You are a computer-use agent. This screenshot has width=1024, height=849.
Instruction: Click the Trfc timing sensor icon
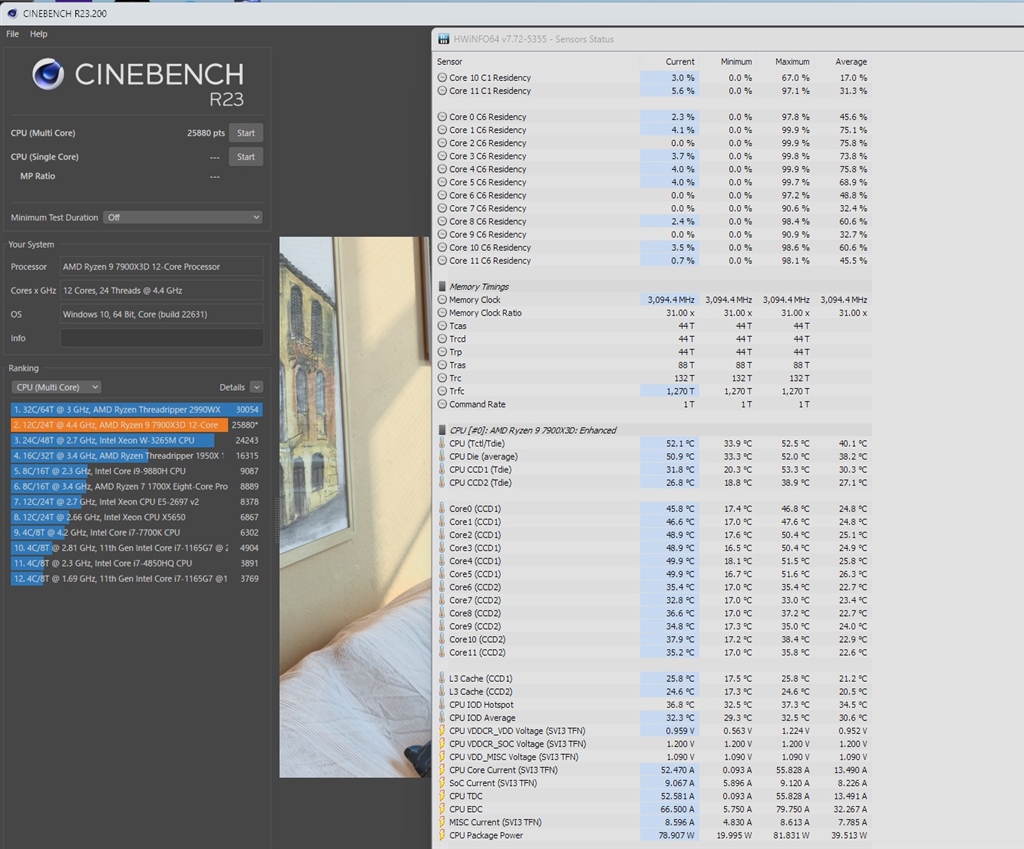point(442,391)
